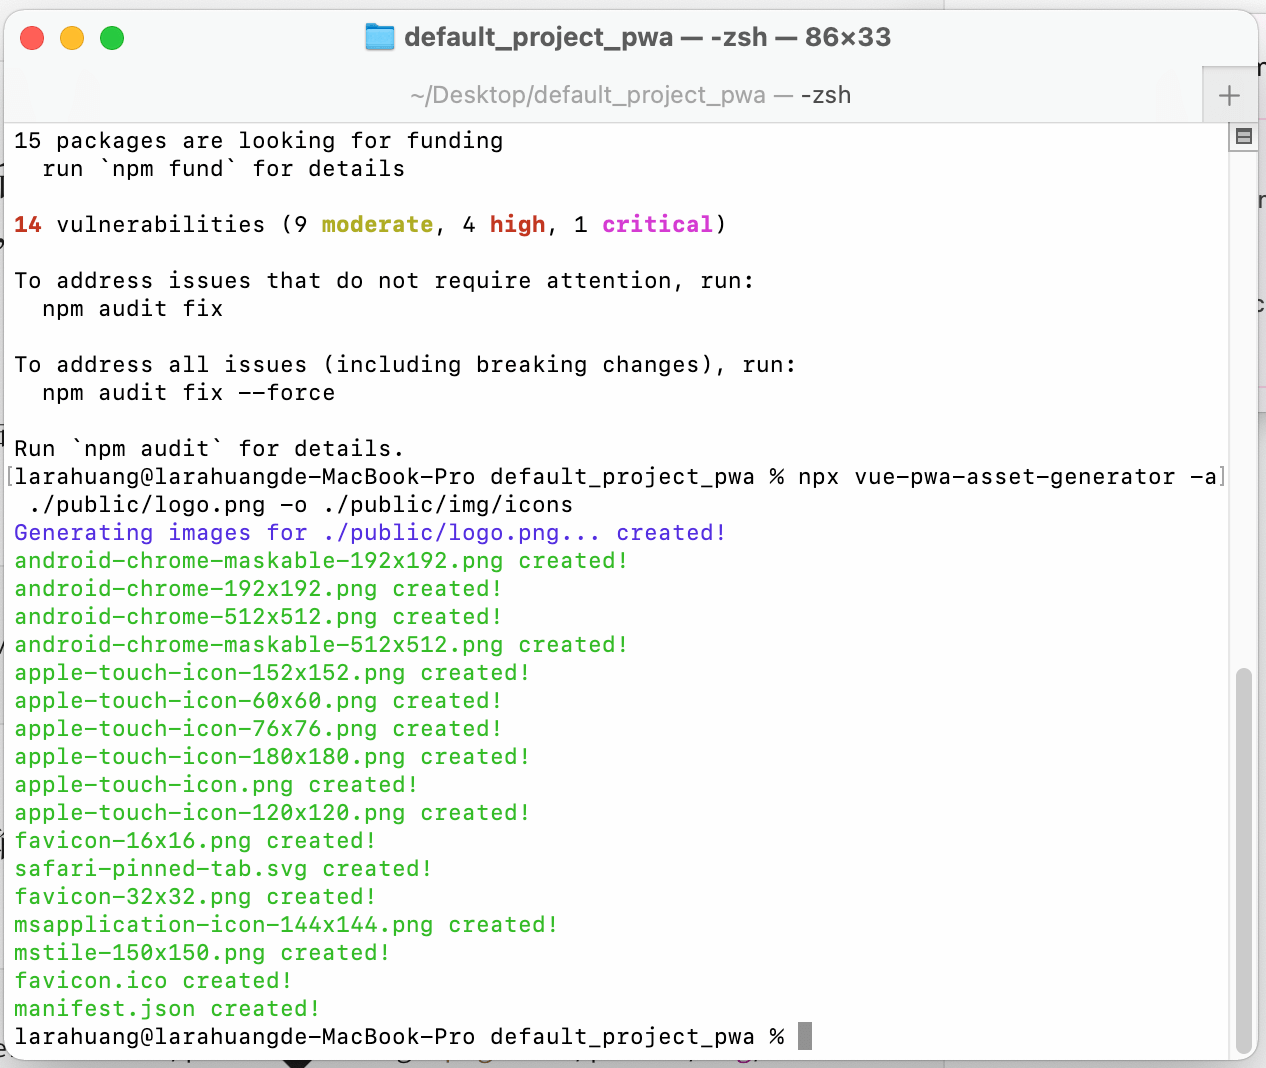The height and width of the screenshot is (1068, 1266).
Task: Click the red word high
Action: [517, 225]
